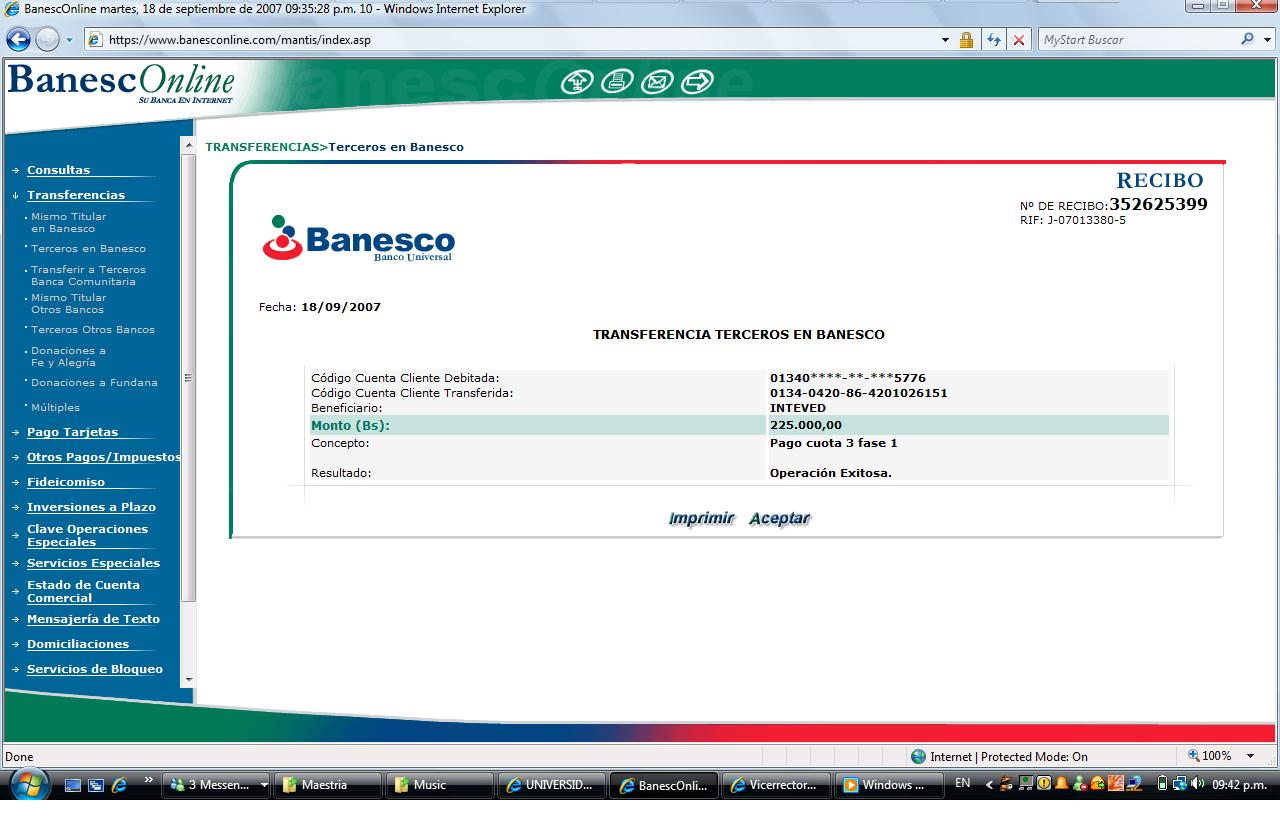Click the upload/home arrow icon in Banesco header
Screen dimensions: 1280x816
[x=577, y=82]
